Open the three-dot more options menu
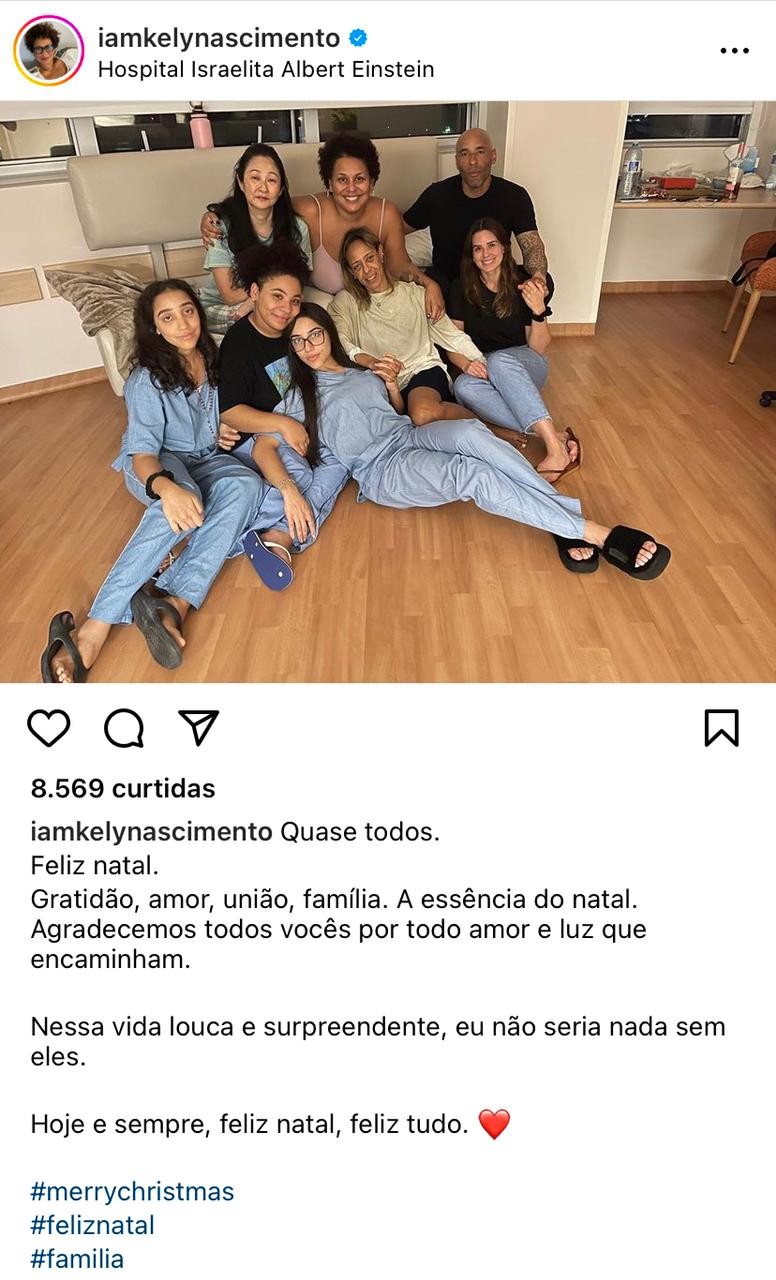This screenshot has height=1280, width=776. [x=735, y=51]
